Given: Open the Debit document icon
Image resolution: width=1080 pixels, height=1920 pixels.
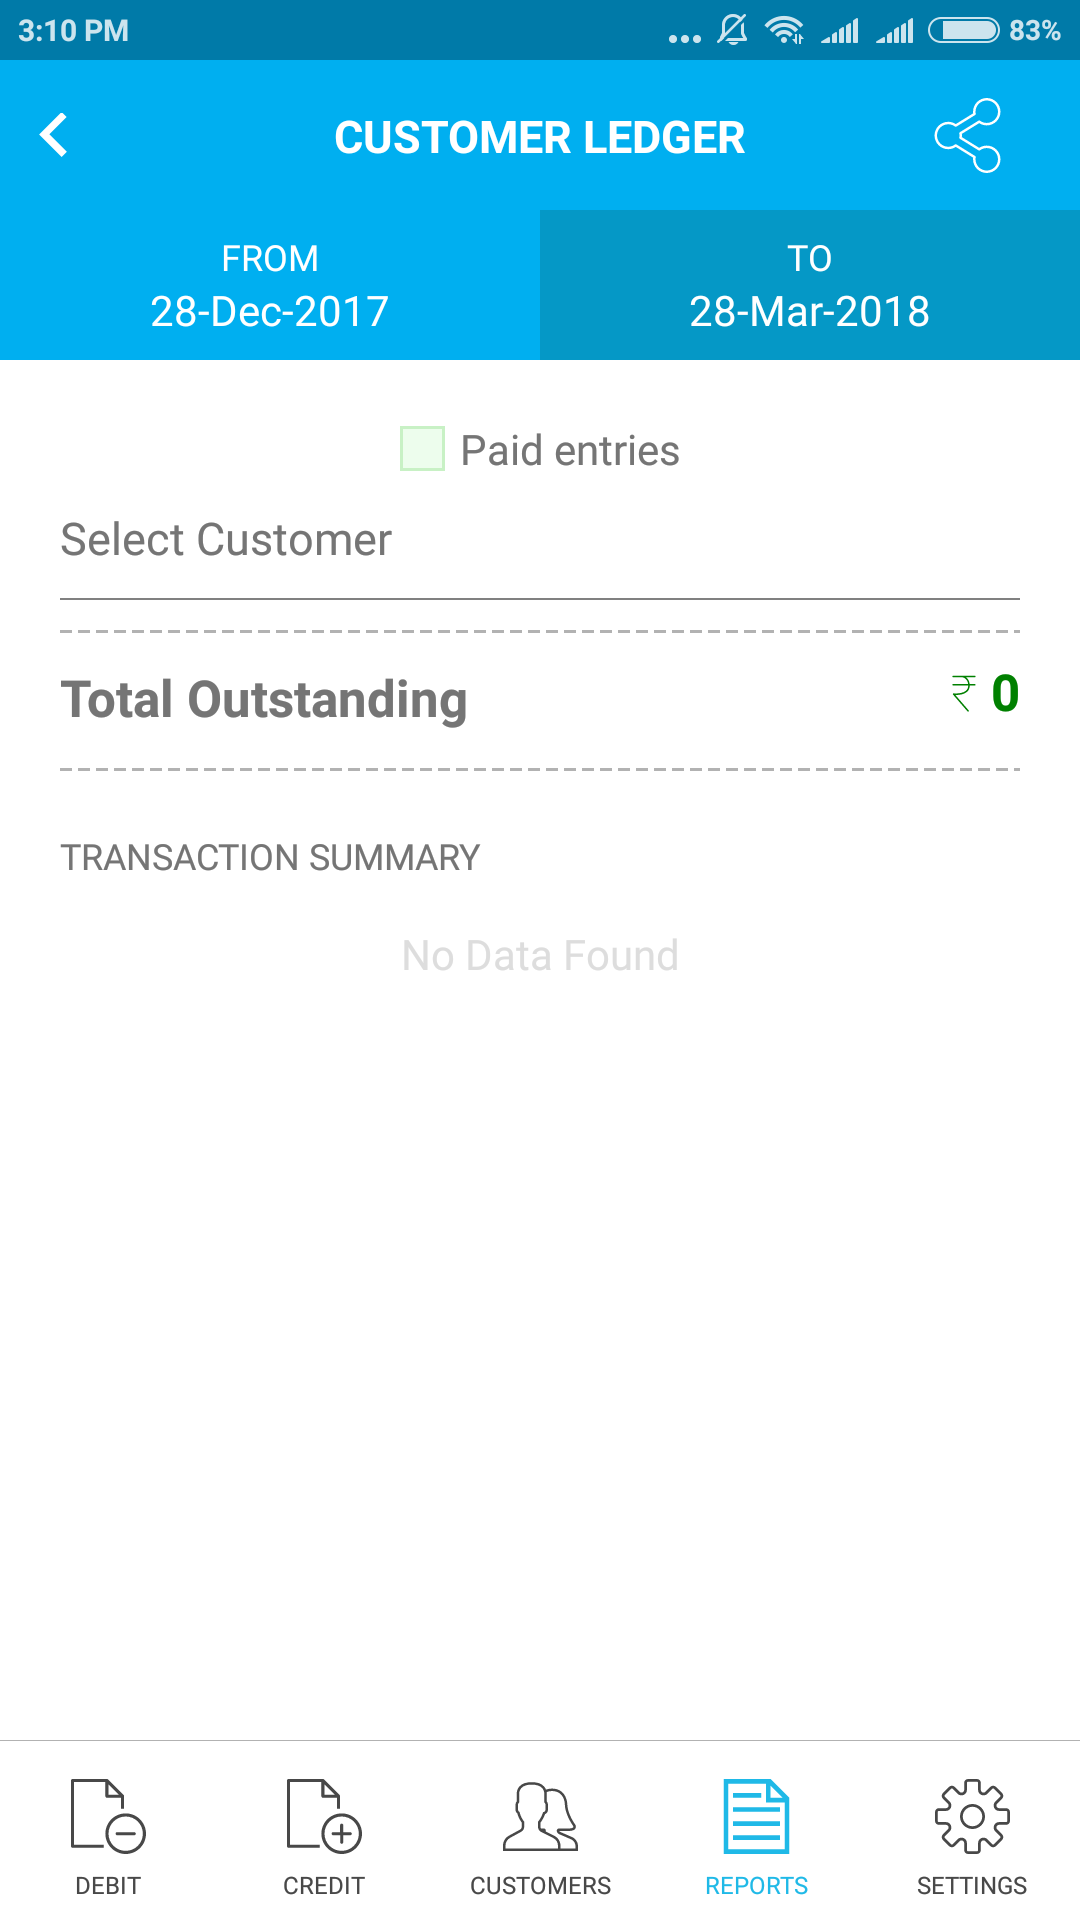Looking at the screenshot, I should coord(108,1815).
